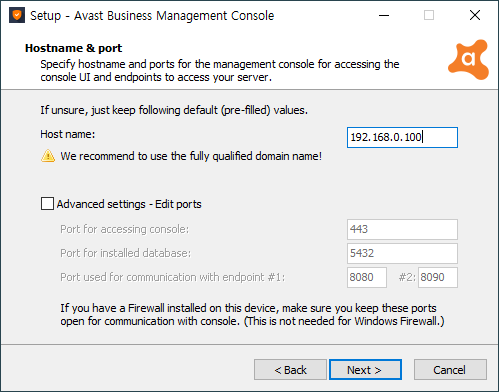499x392 pixels.
Task: Click the Avast shield icon in title bar
Action: click(17, 15)
